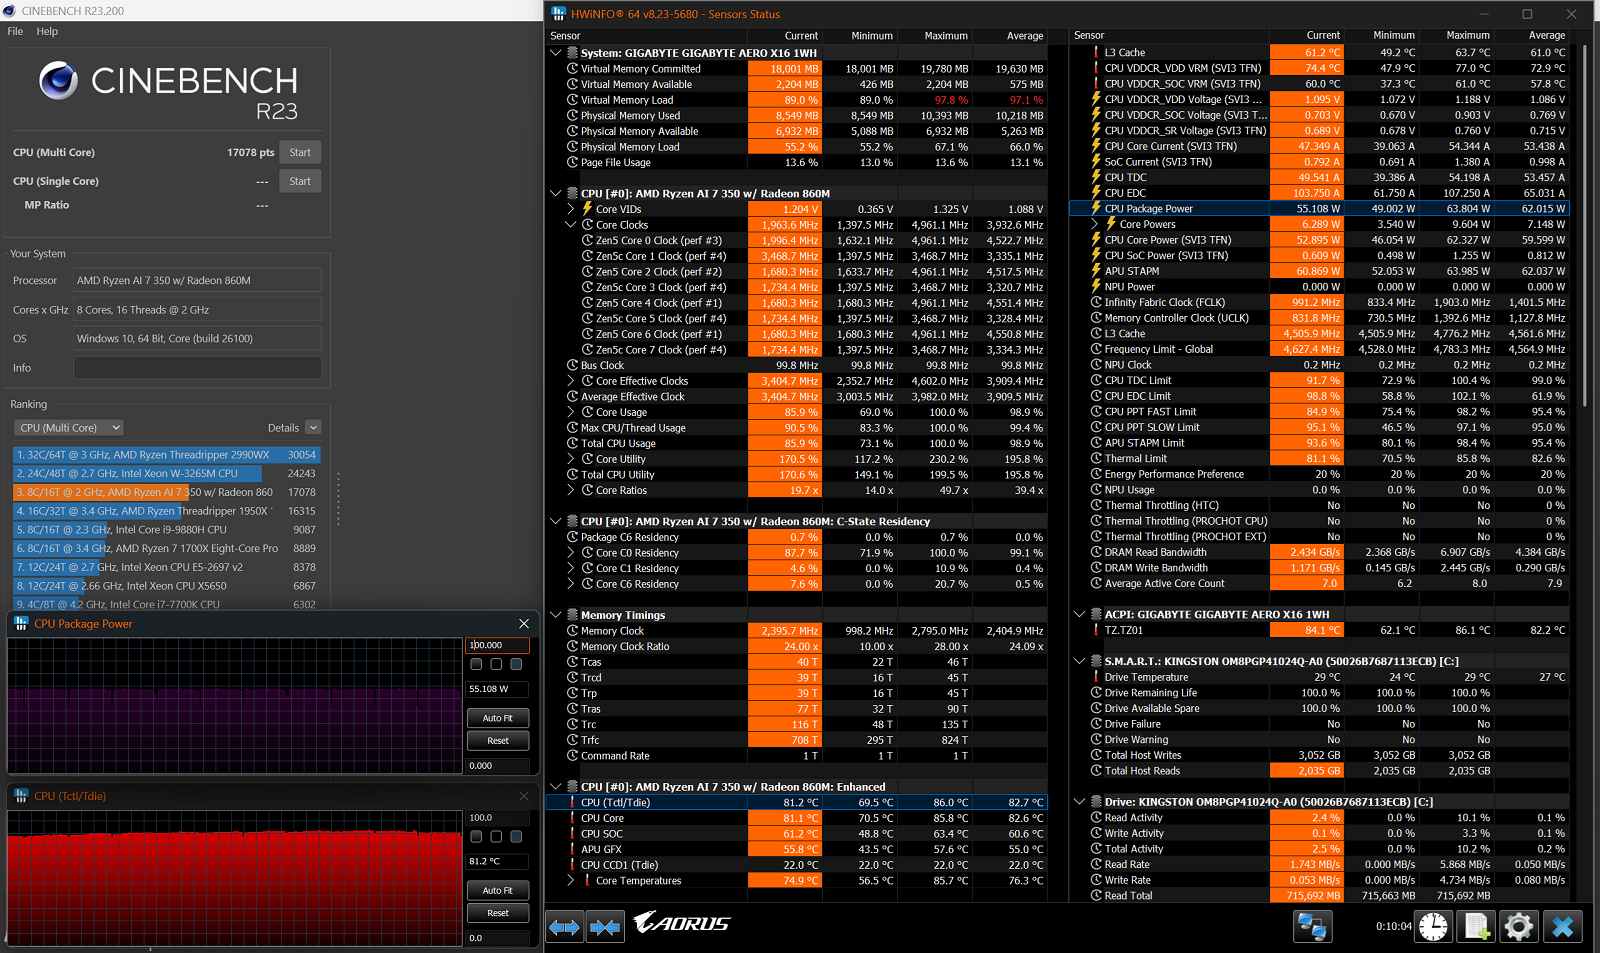Click the AMD Ryzen 7 1700X ranking row
The height and width of the screenshot is (953, 1600).
pos(167,548)
